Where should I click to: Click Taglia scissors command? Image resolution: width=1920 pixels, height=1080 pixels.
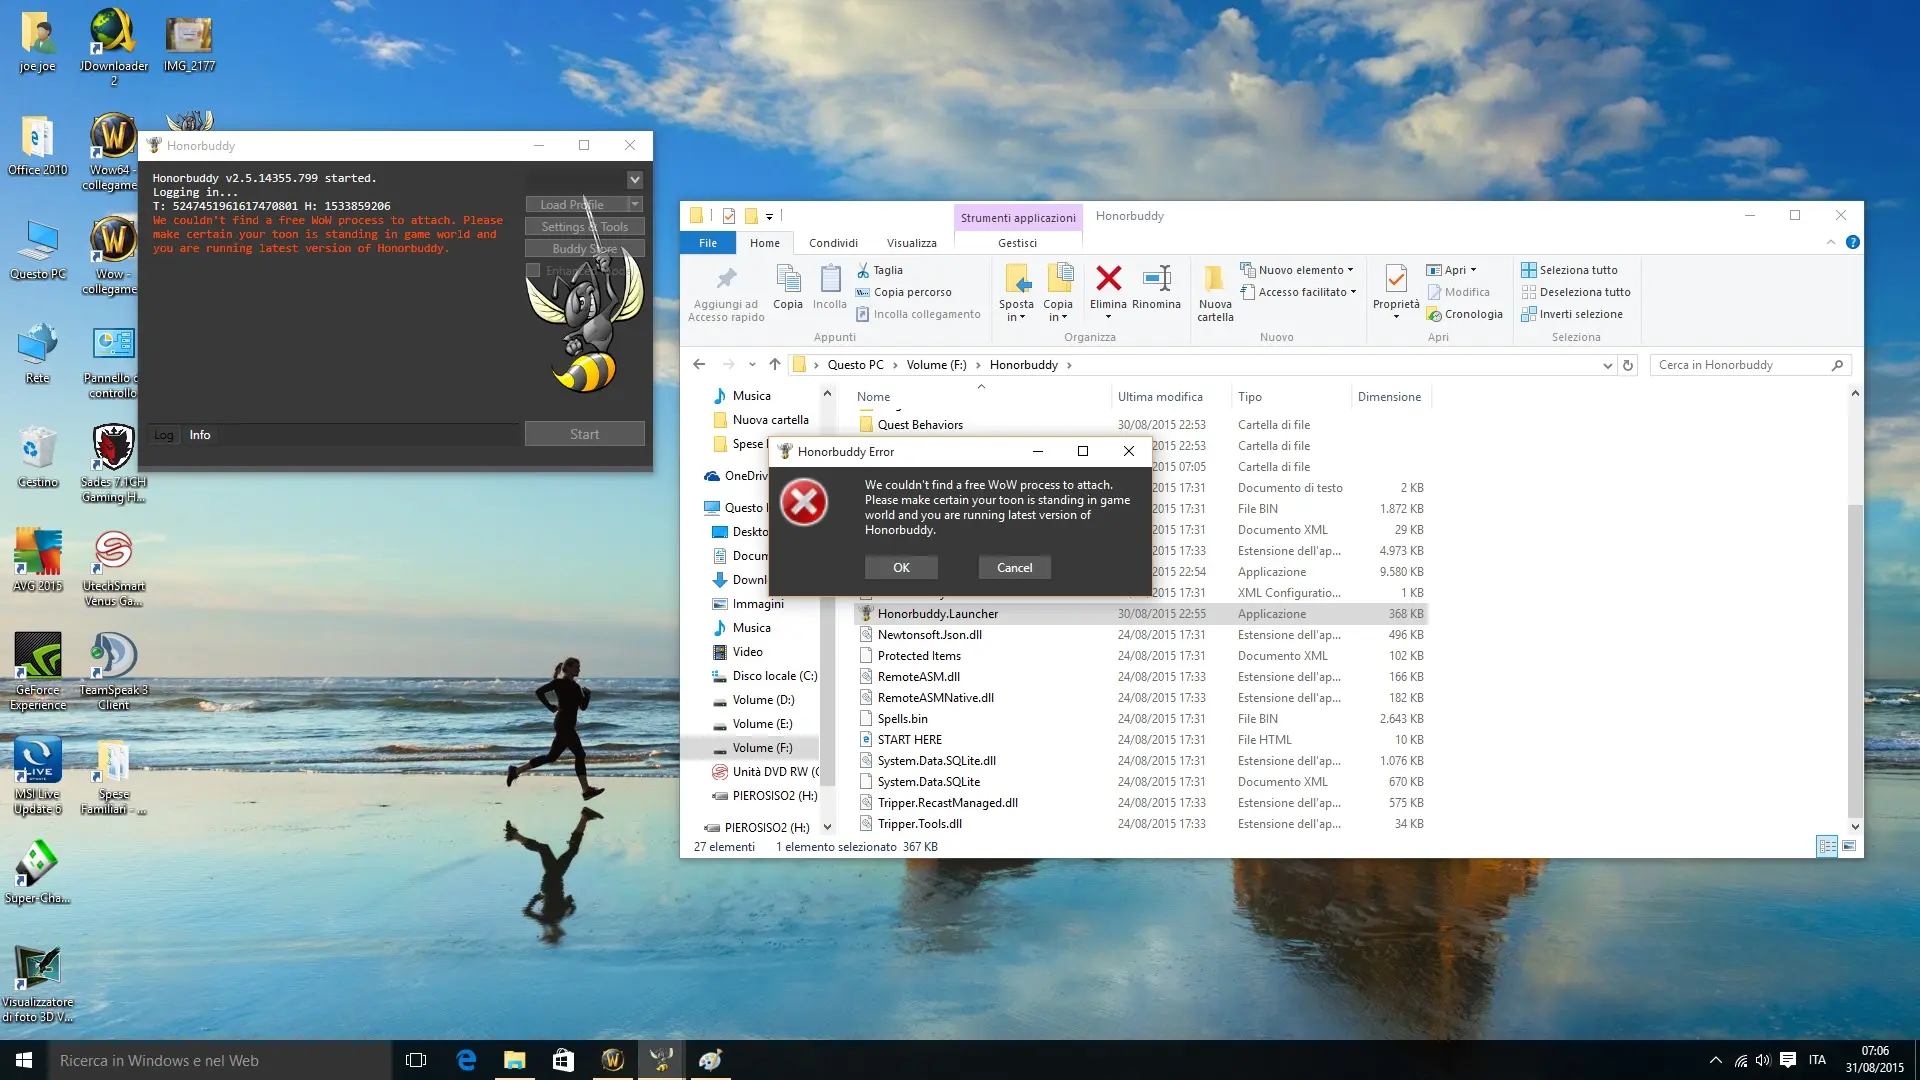(x=880, y=270)
